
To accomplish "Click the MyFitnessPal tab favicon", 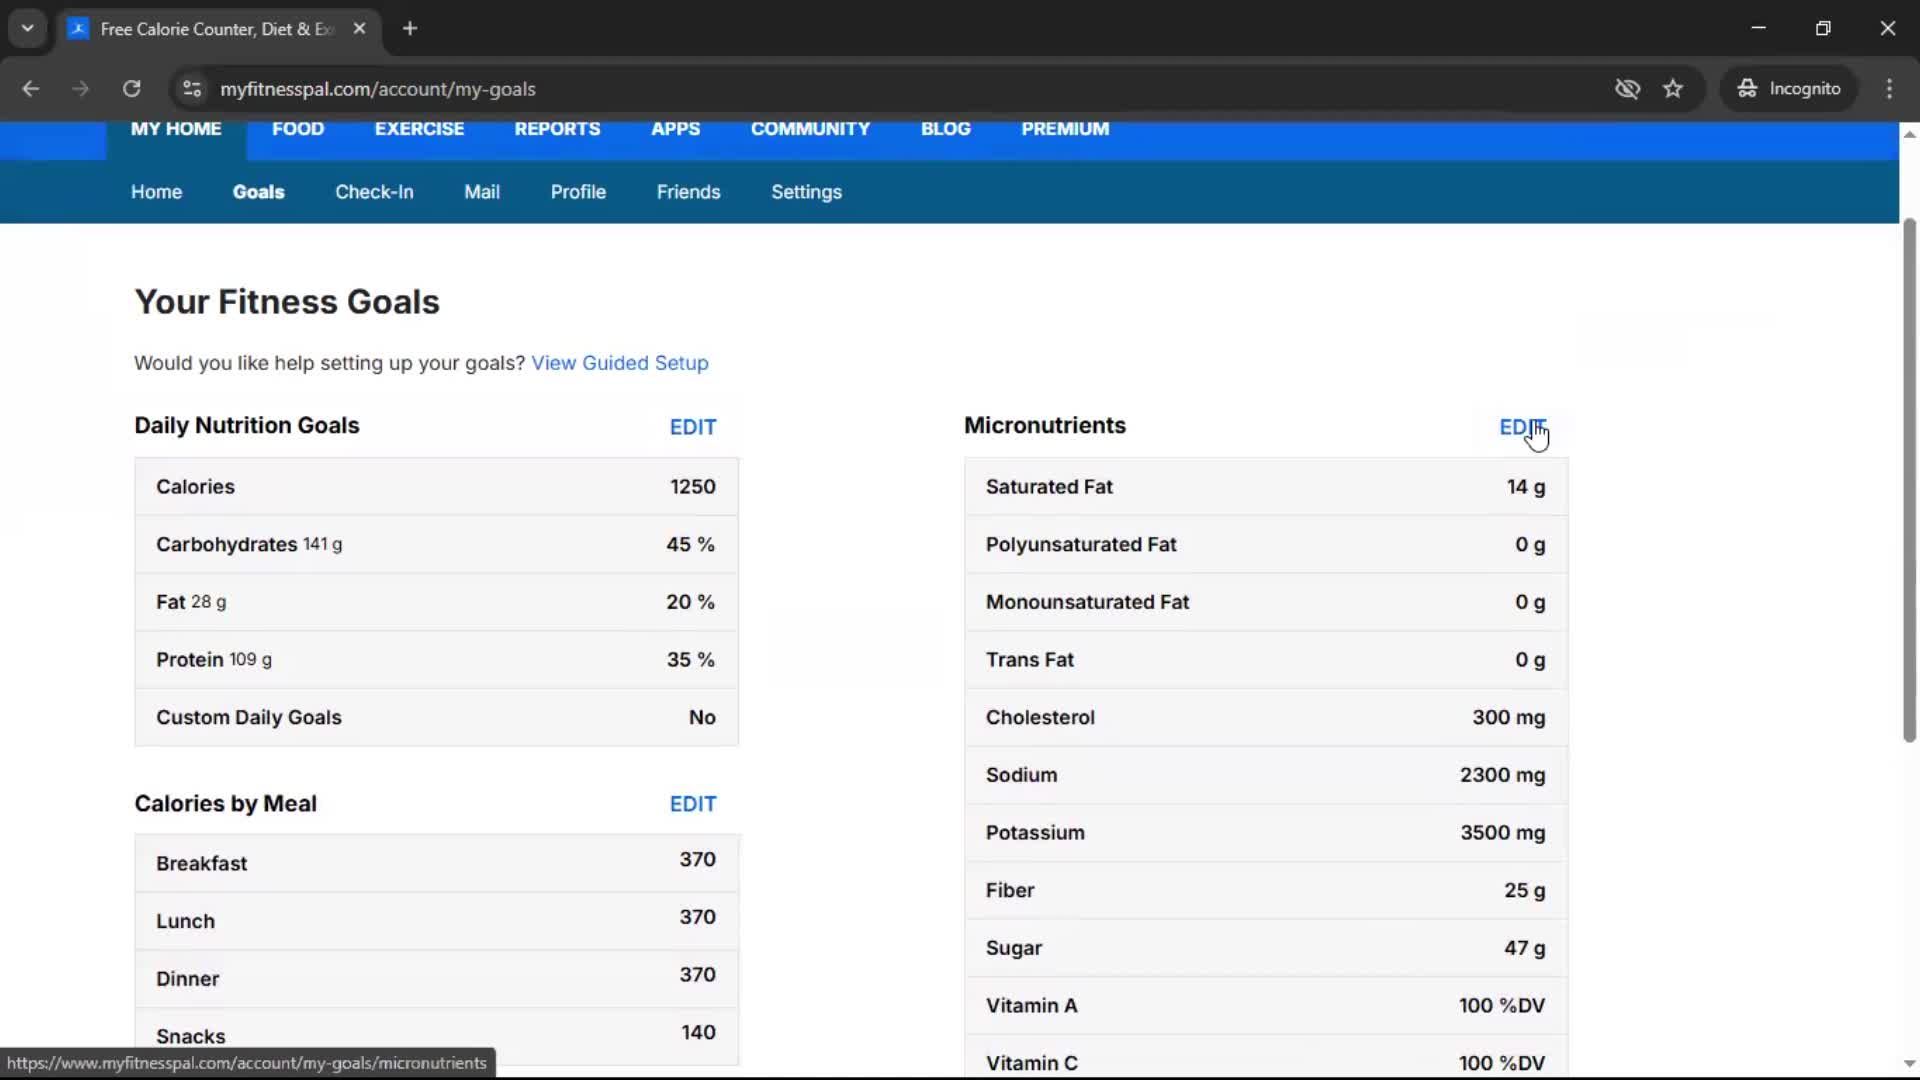I will [x=78, y=29].
